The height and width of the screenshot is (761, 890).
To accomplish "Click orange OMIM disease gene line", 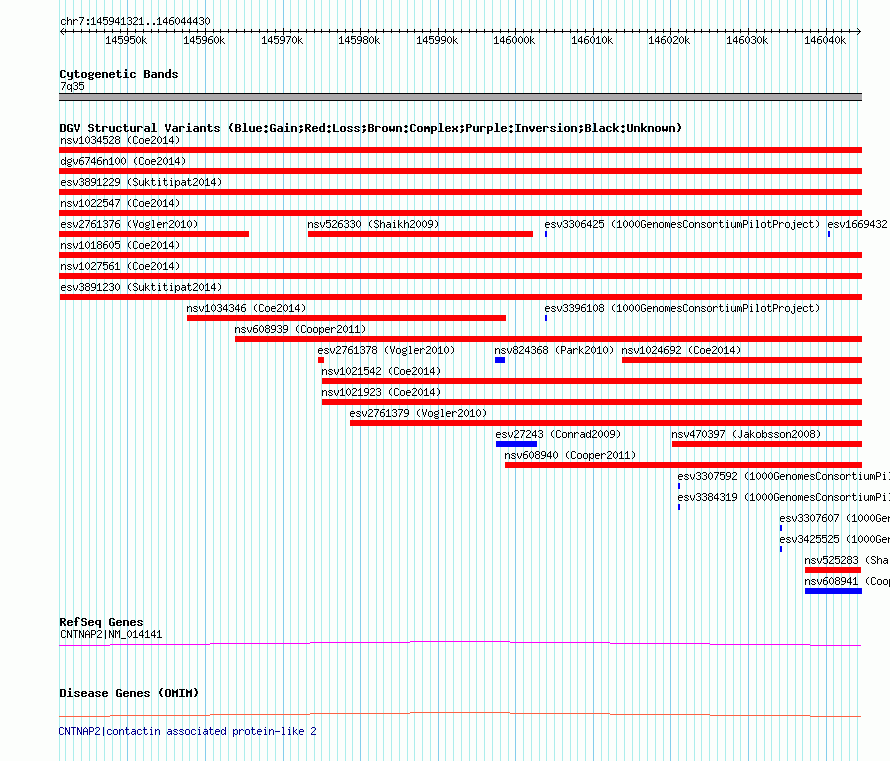I will click(460, 714).
